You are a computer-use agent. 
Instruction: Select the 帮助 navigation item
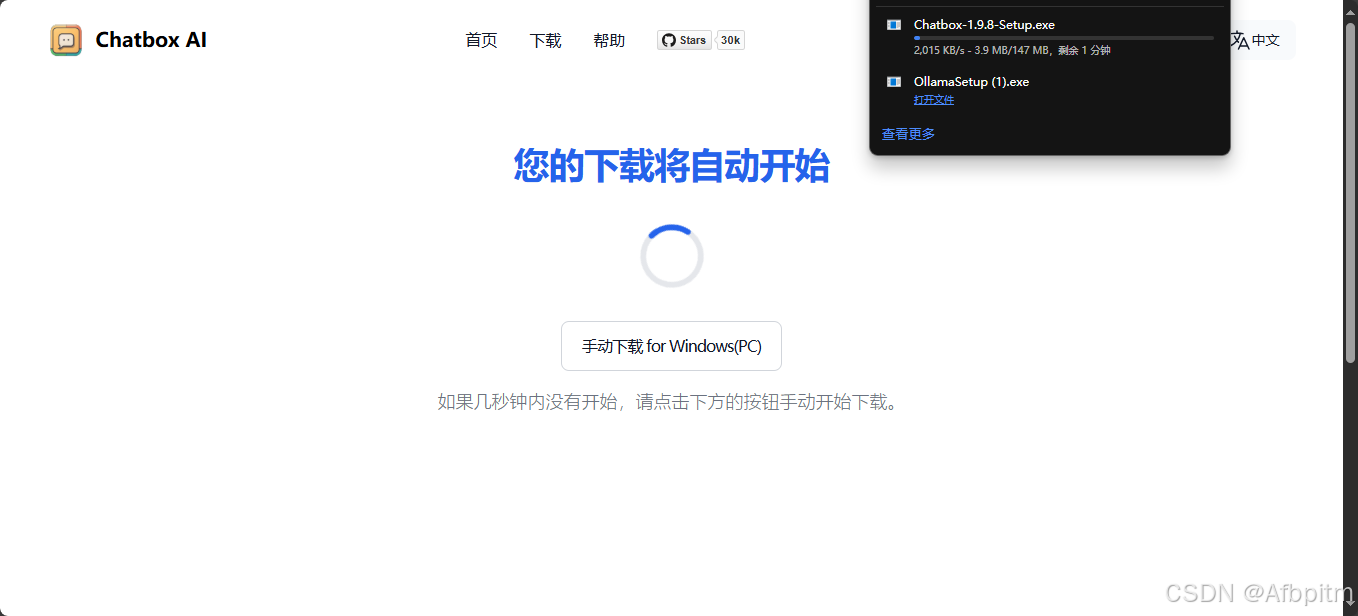tap(609, 40)
